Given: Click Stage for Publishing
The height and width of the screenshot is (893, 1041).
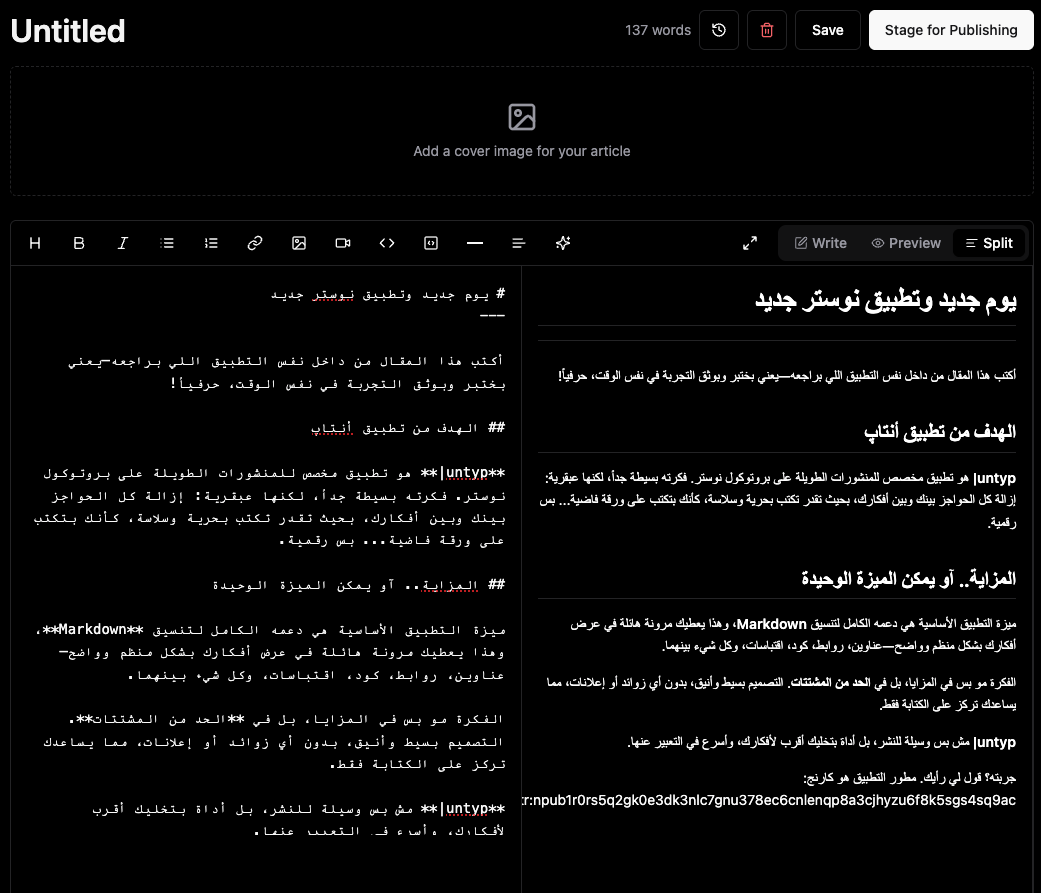Looking at the screenshot, I should (x=951, y=30).
